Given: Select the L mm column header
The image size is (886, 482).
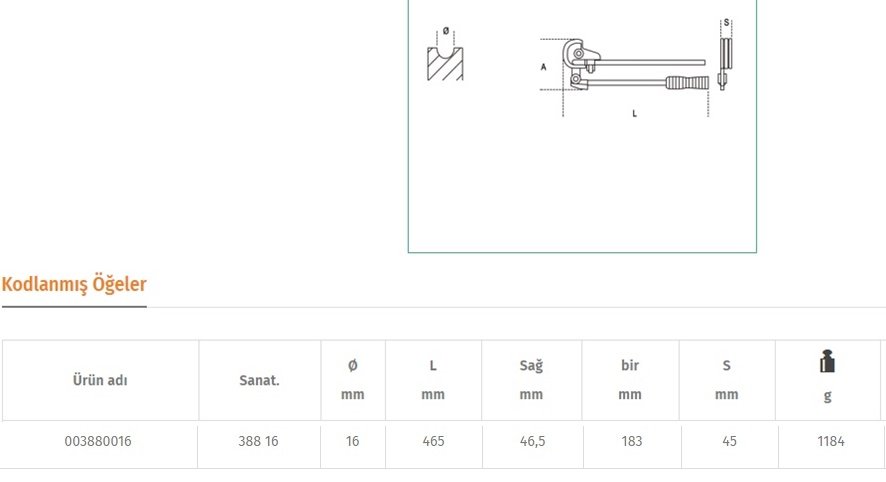Looking at the screenshot, I should [x=433, y=380].
